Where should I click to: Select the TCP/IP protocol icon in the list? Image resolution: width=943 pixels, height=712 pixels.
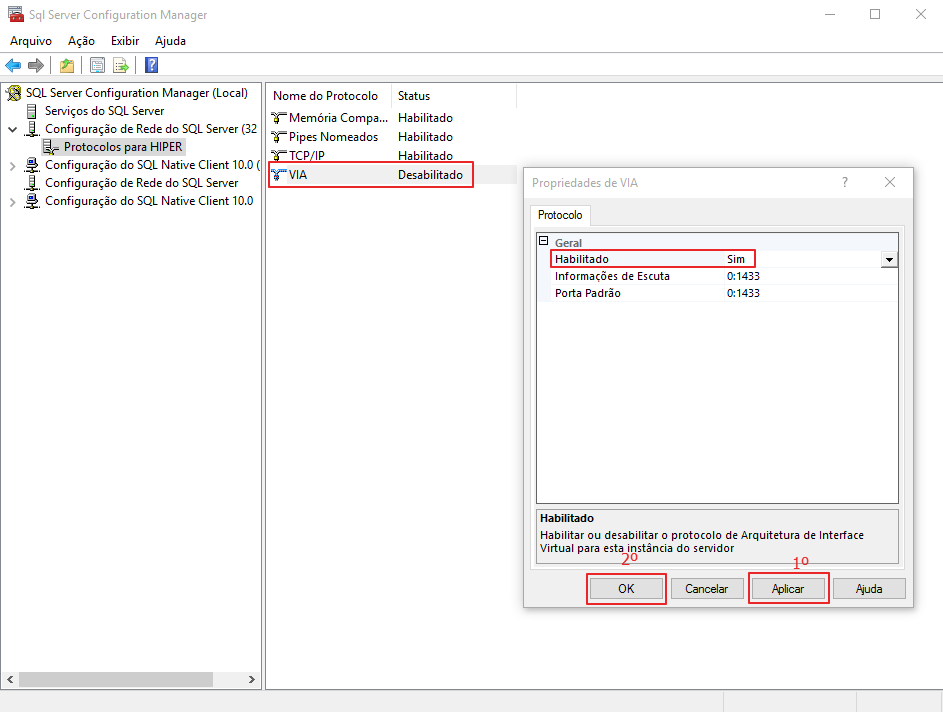pyautogui.click(x=279, y=156)
